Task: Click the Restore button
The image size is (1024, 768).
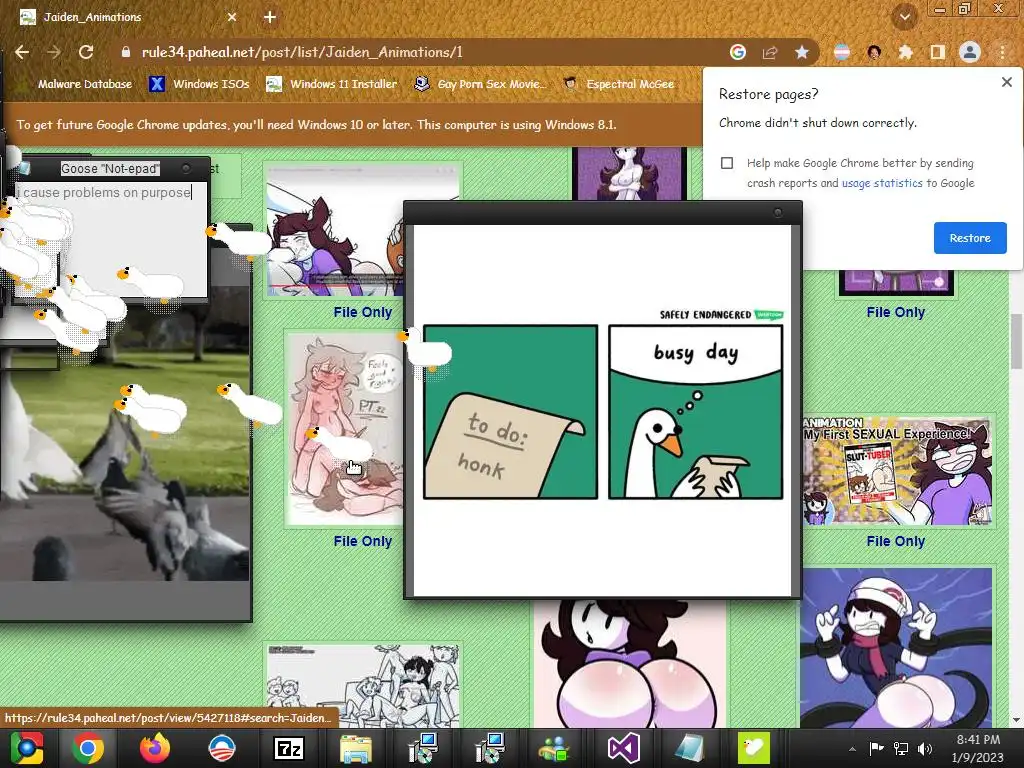Action: (970, 238)
